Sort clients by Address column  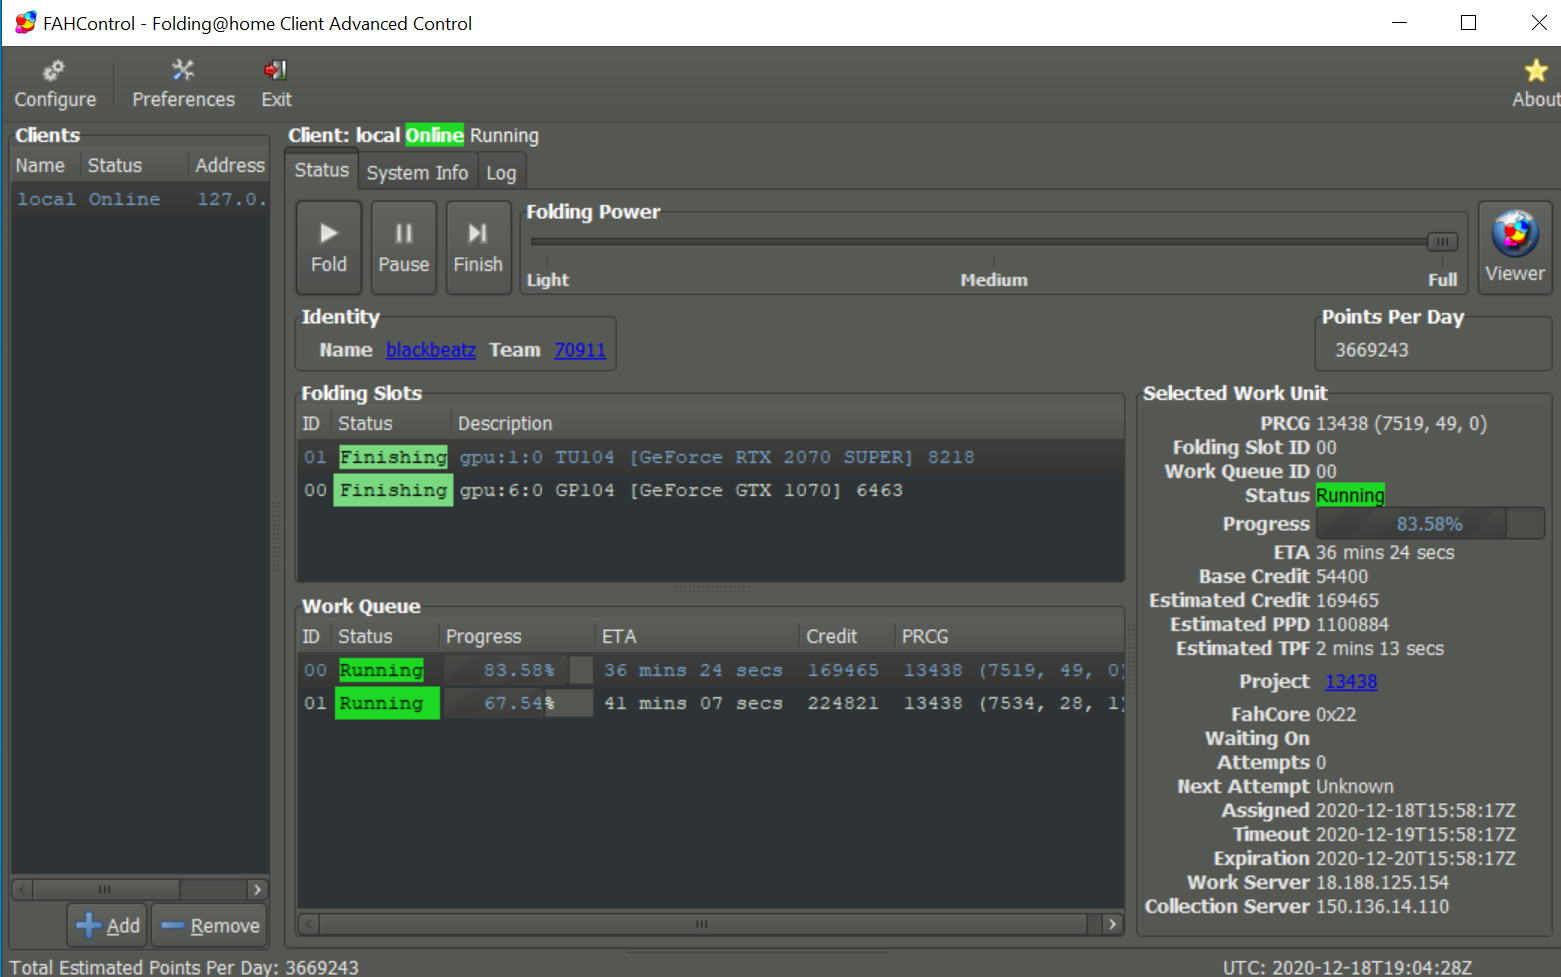click(229, 165)
